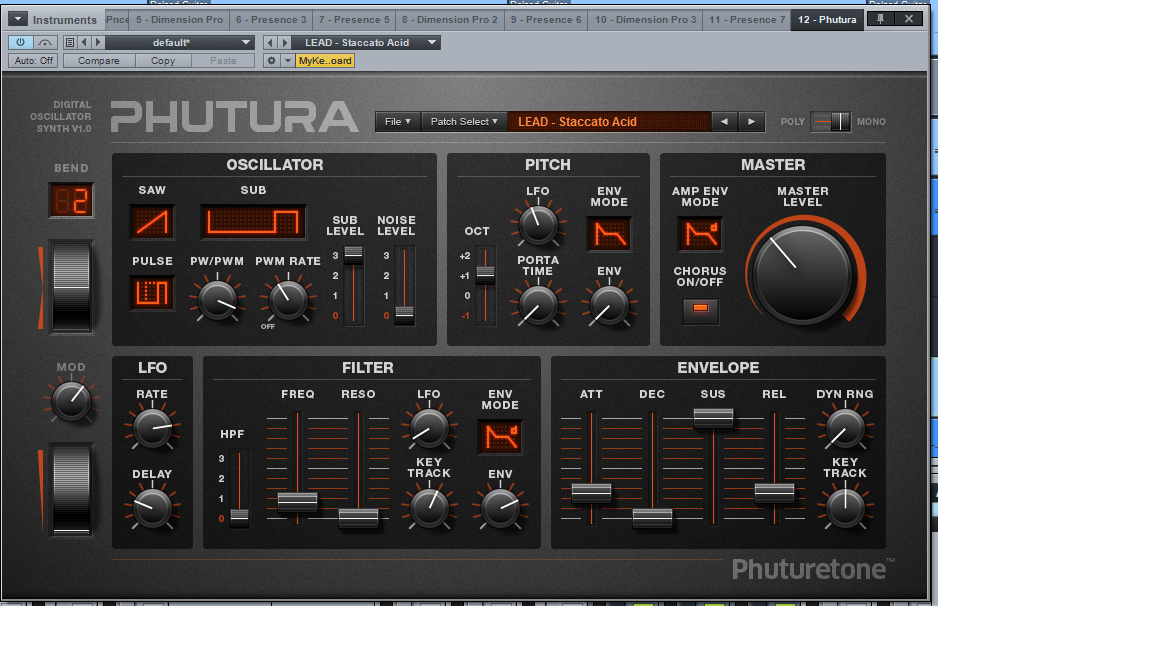The width and height of the screenshot is (1152, 648).
Task: Toggle the SAW waveform button
Action: point(152,222)
